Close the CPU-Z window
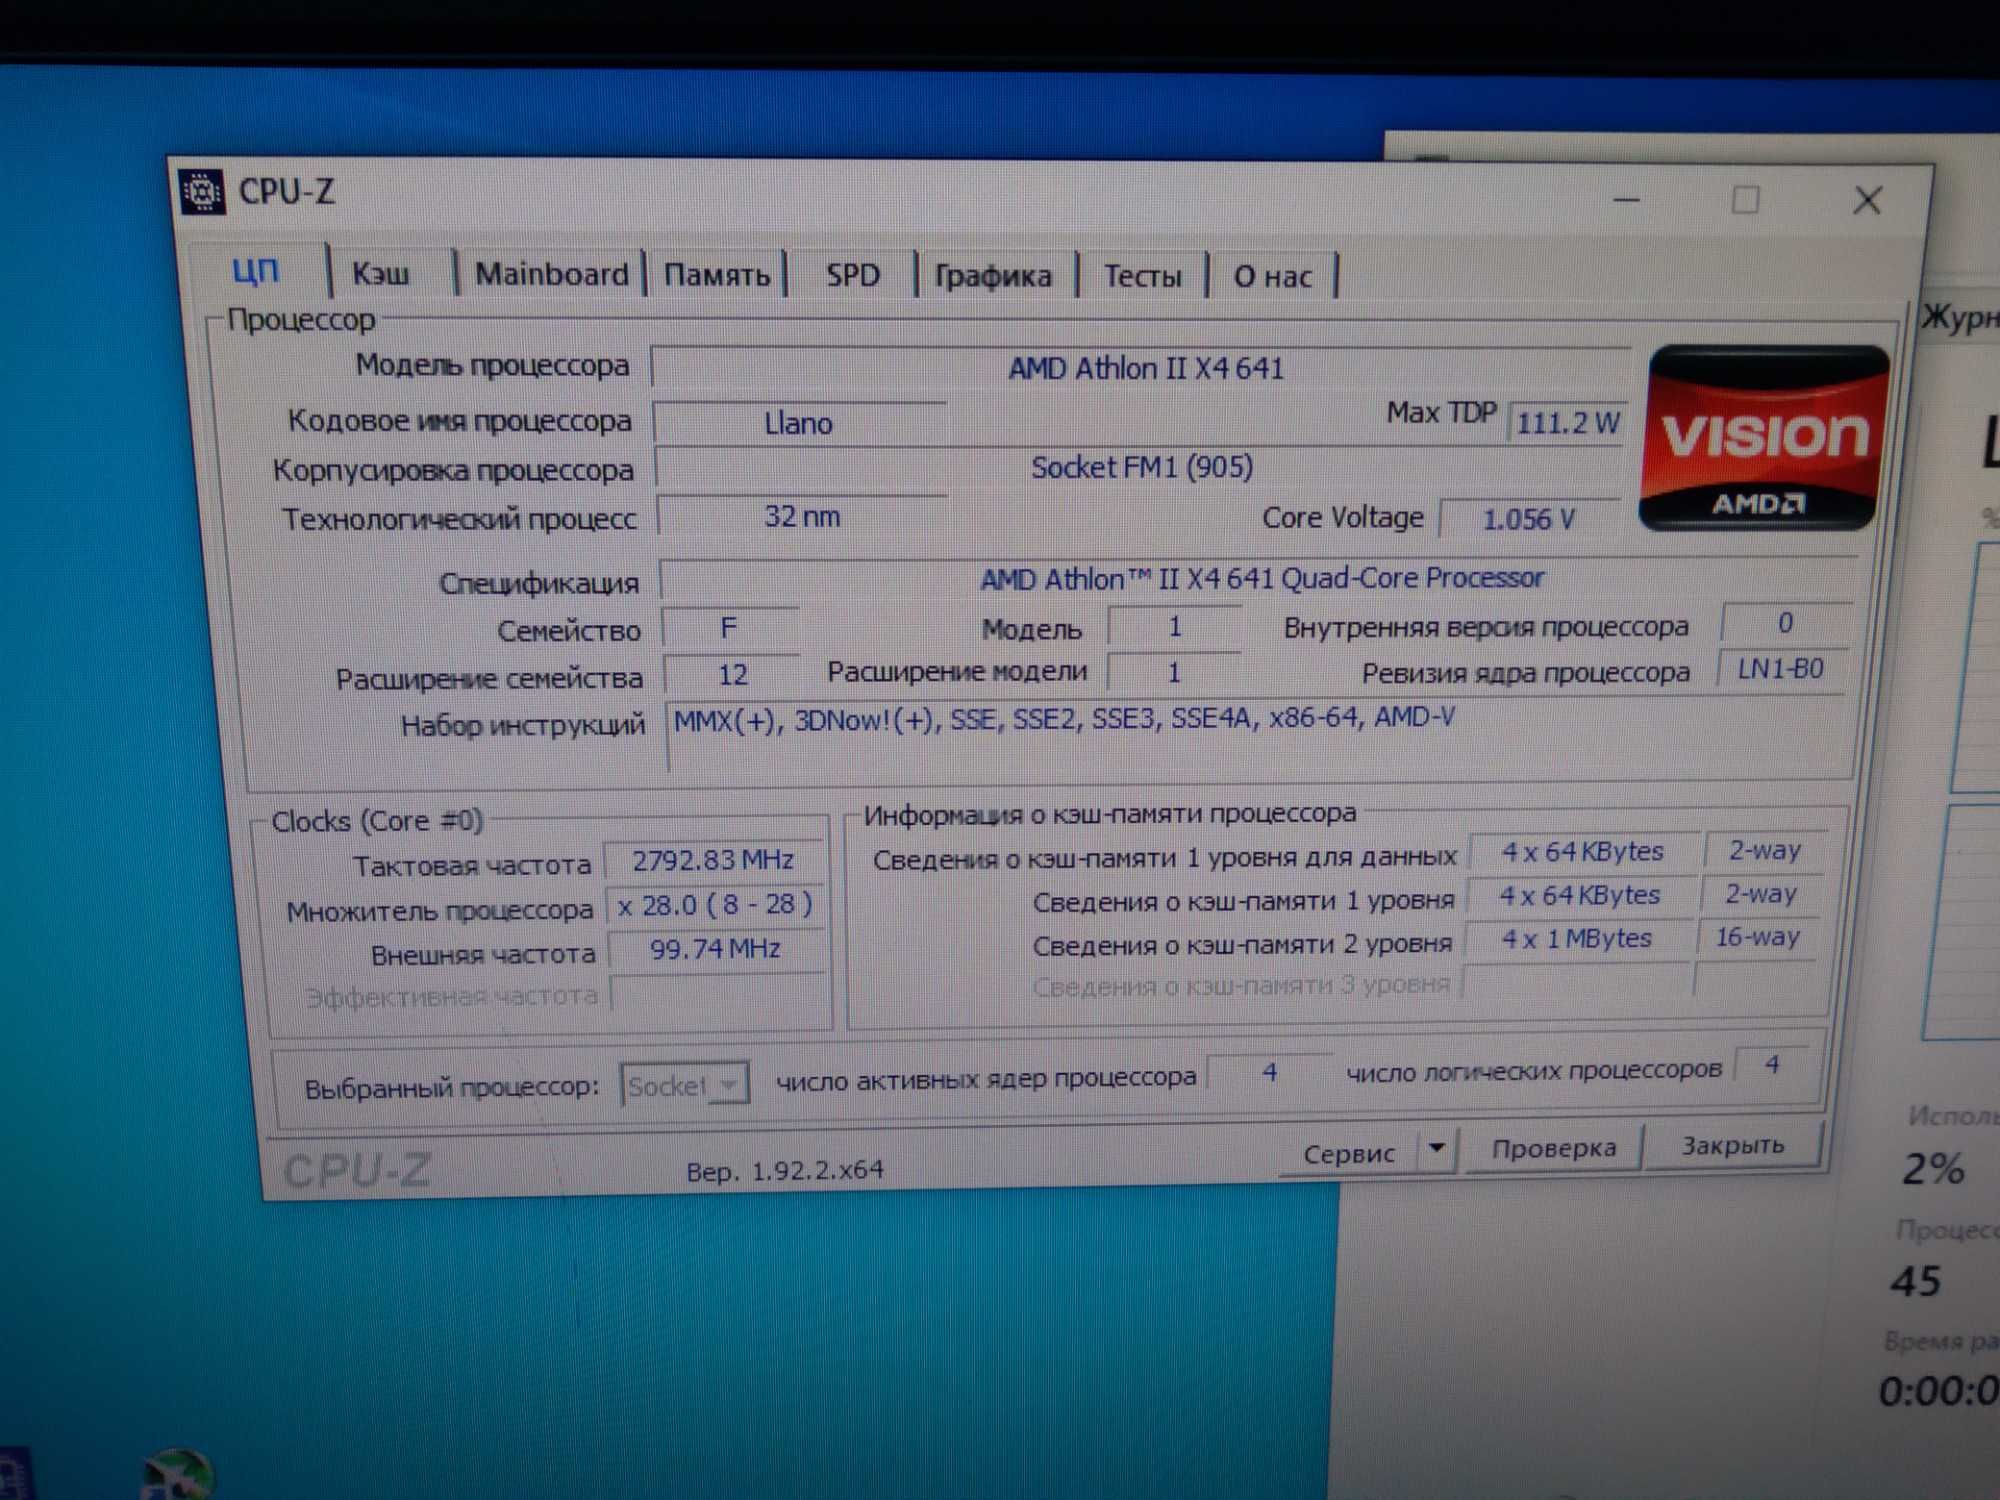 pos(1866,201)
